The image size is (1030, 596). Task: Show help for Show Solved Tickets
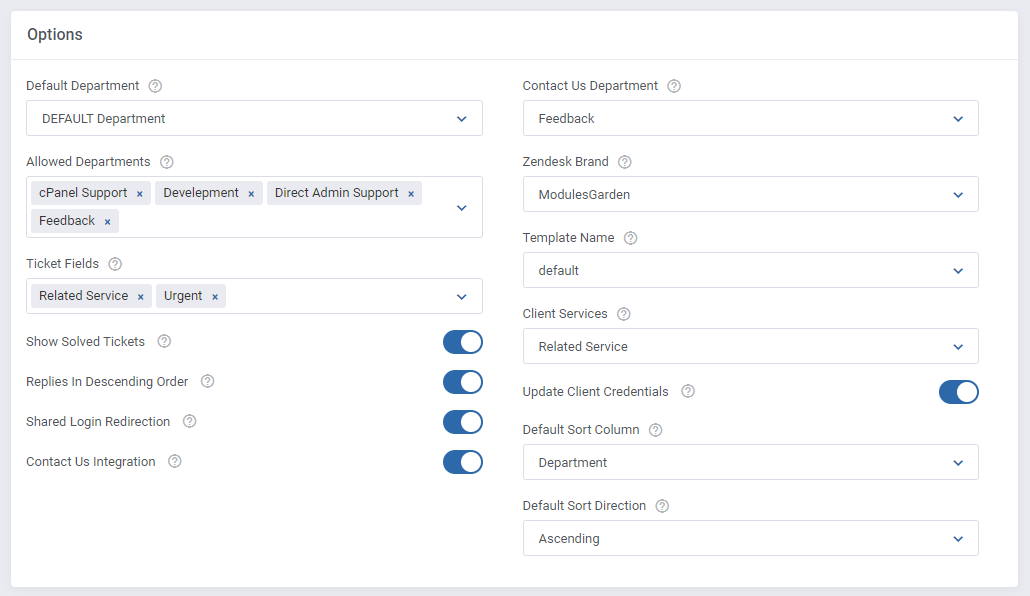click(164, 341)
